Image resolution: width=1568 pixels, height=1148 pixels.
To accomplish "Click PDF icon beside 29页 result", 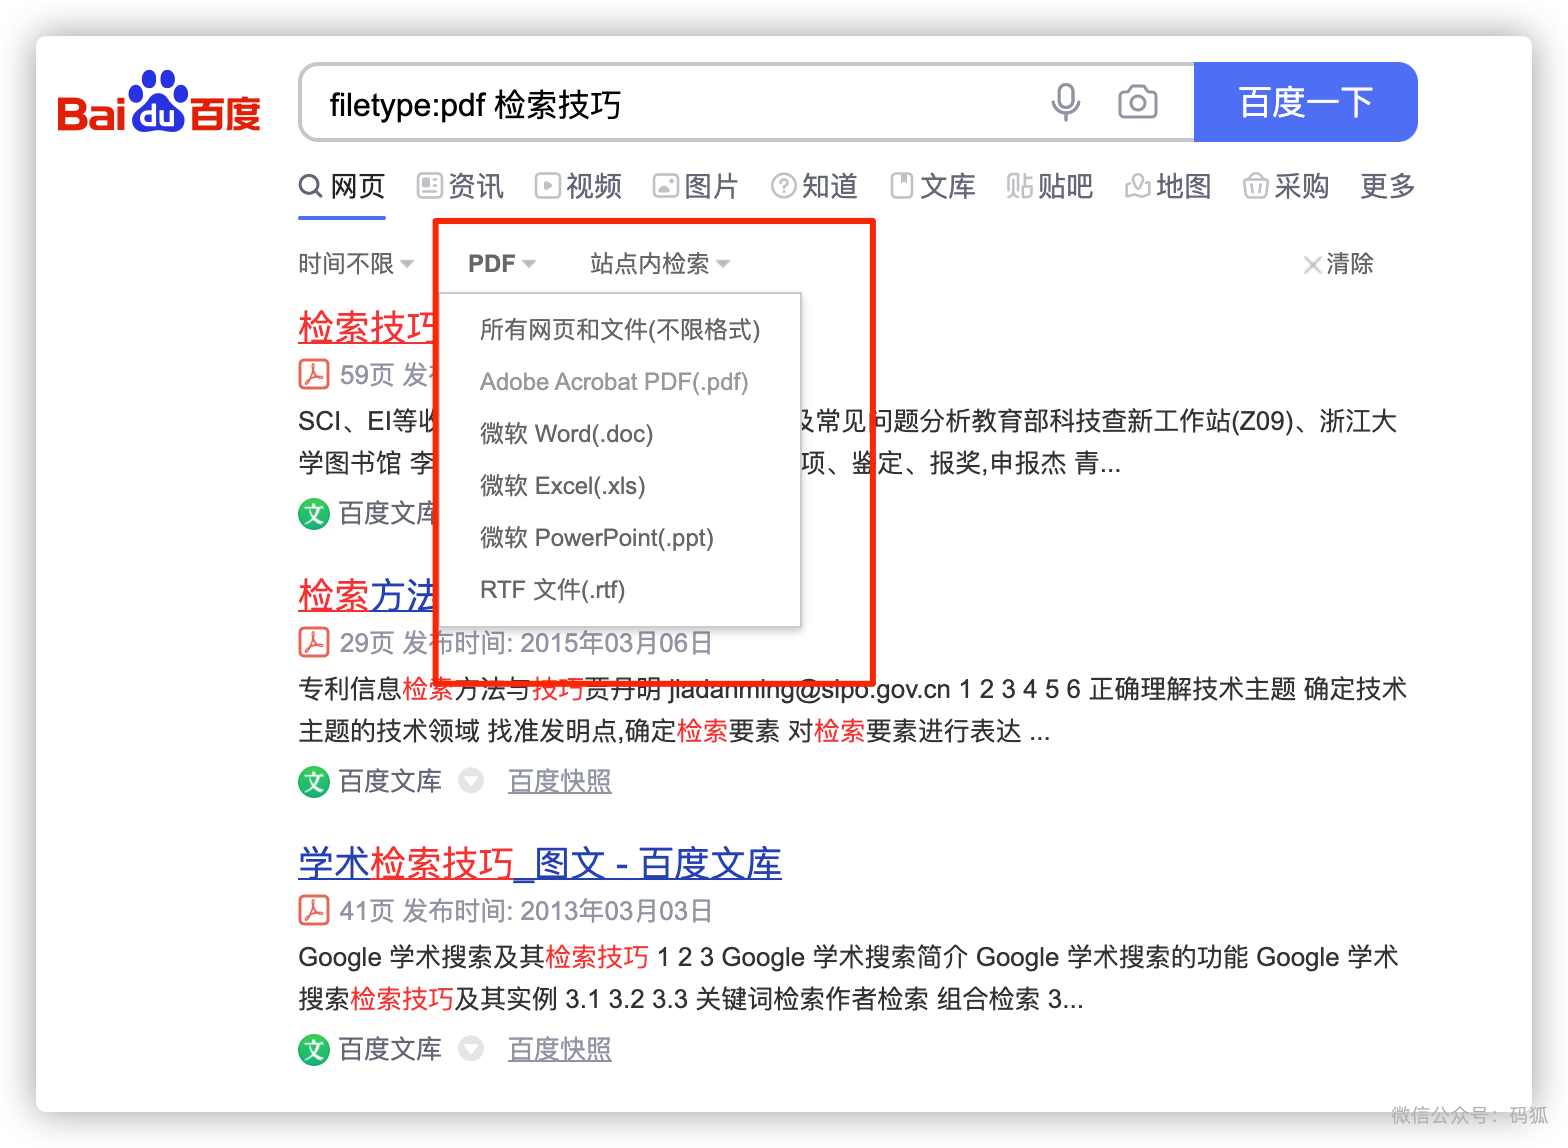I will click(314, 642).
